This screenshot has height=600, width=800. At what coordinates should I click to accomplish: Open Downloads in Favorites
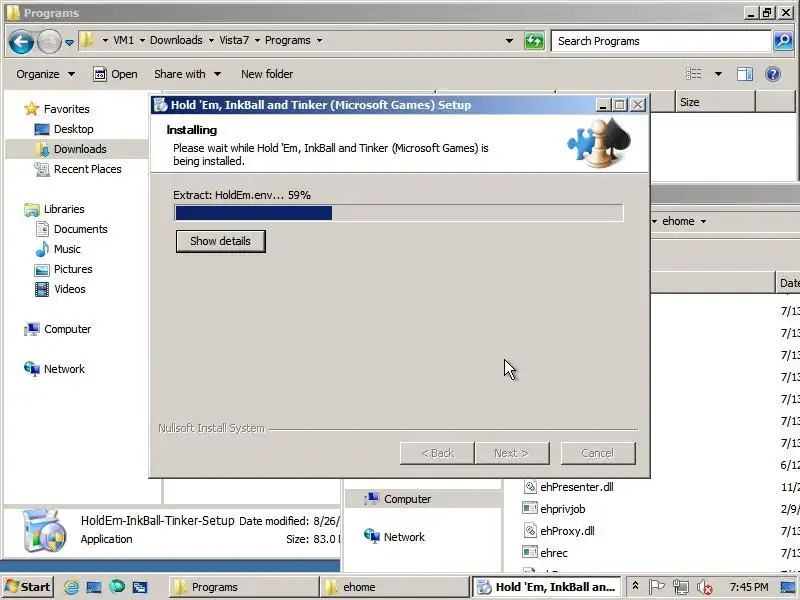pyautogui.click(x=71, y=149)
